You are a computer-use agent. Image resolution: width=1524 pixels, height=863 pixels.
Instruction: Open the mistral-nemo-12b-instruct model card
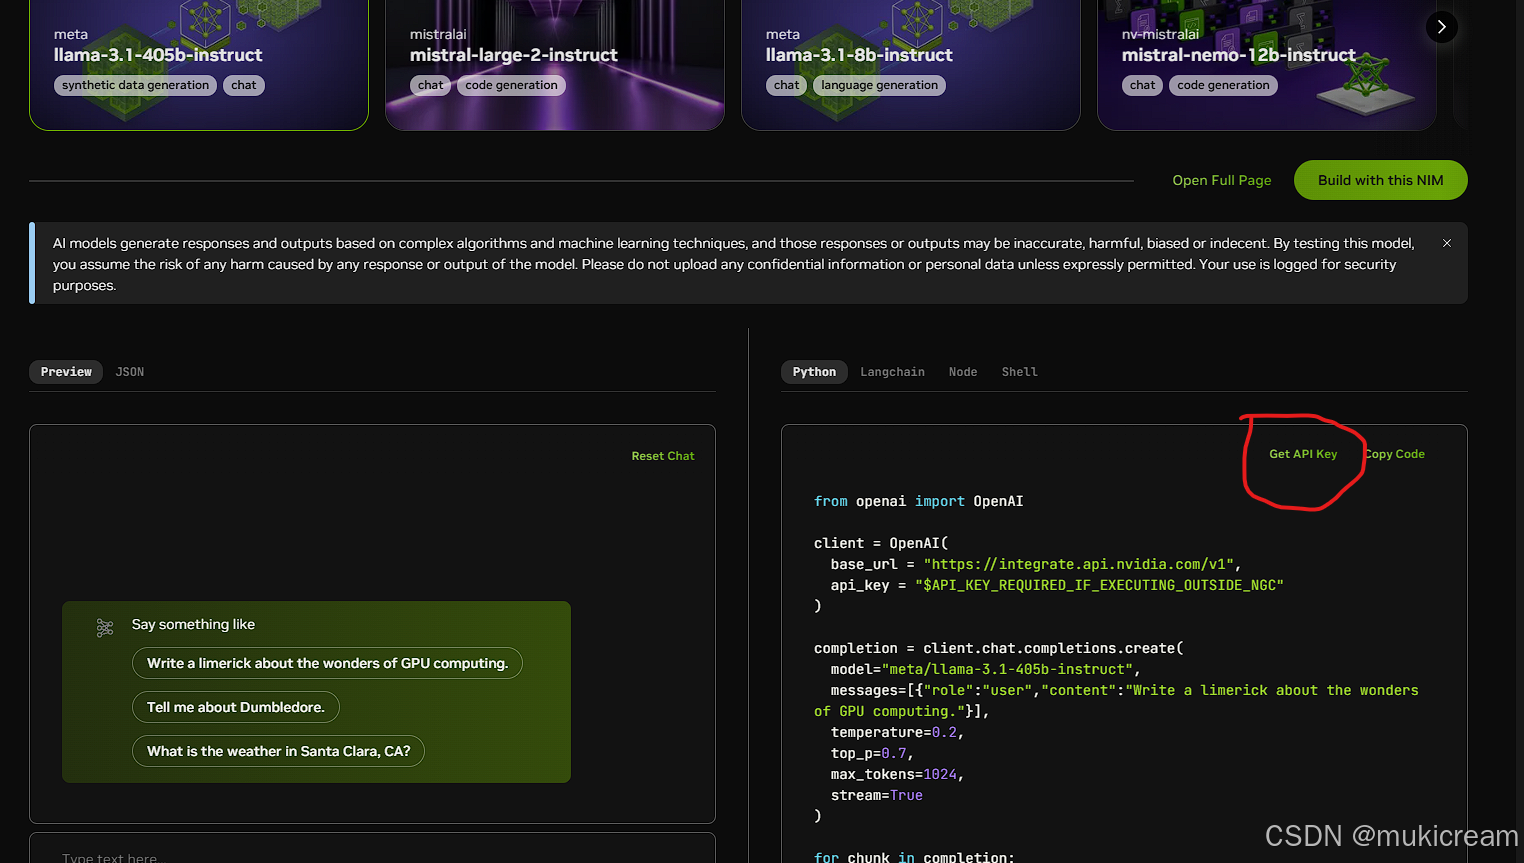click(1267, 64)
